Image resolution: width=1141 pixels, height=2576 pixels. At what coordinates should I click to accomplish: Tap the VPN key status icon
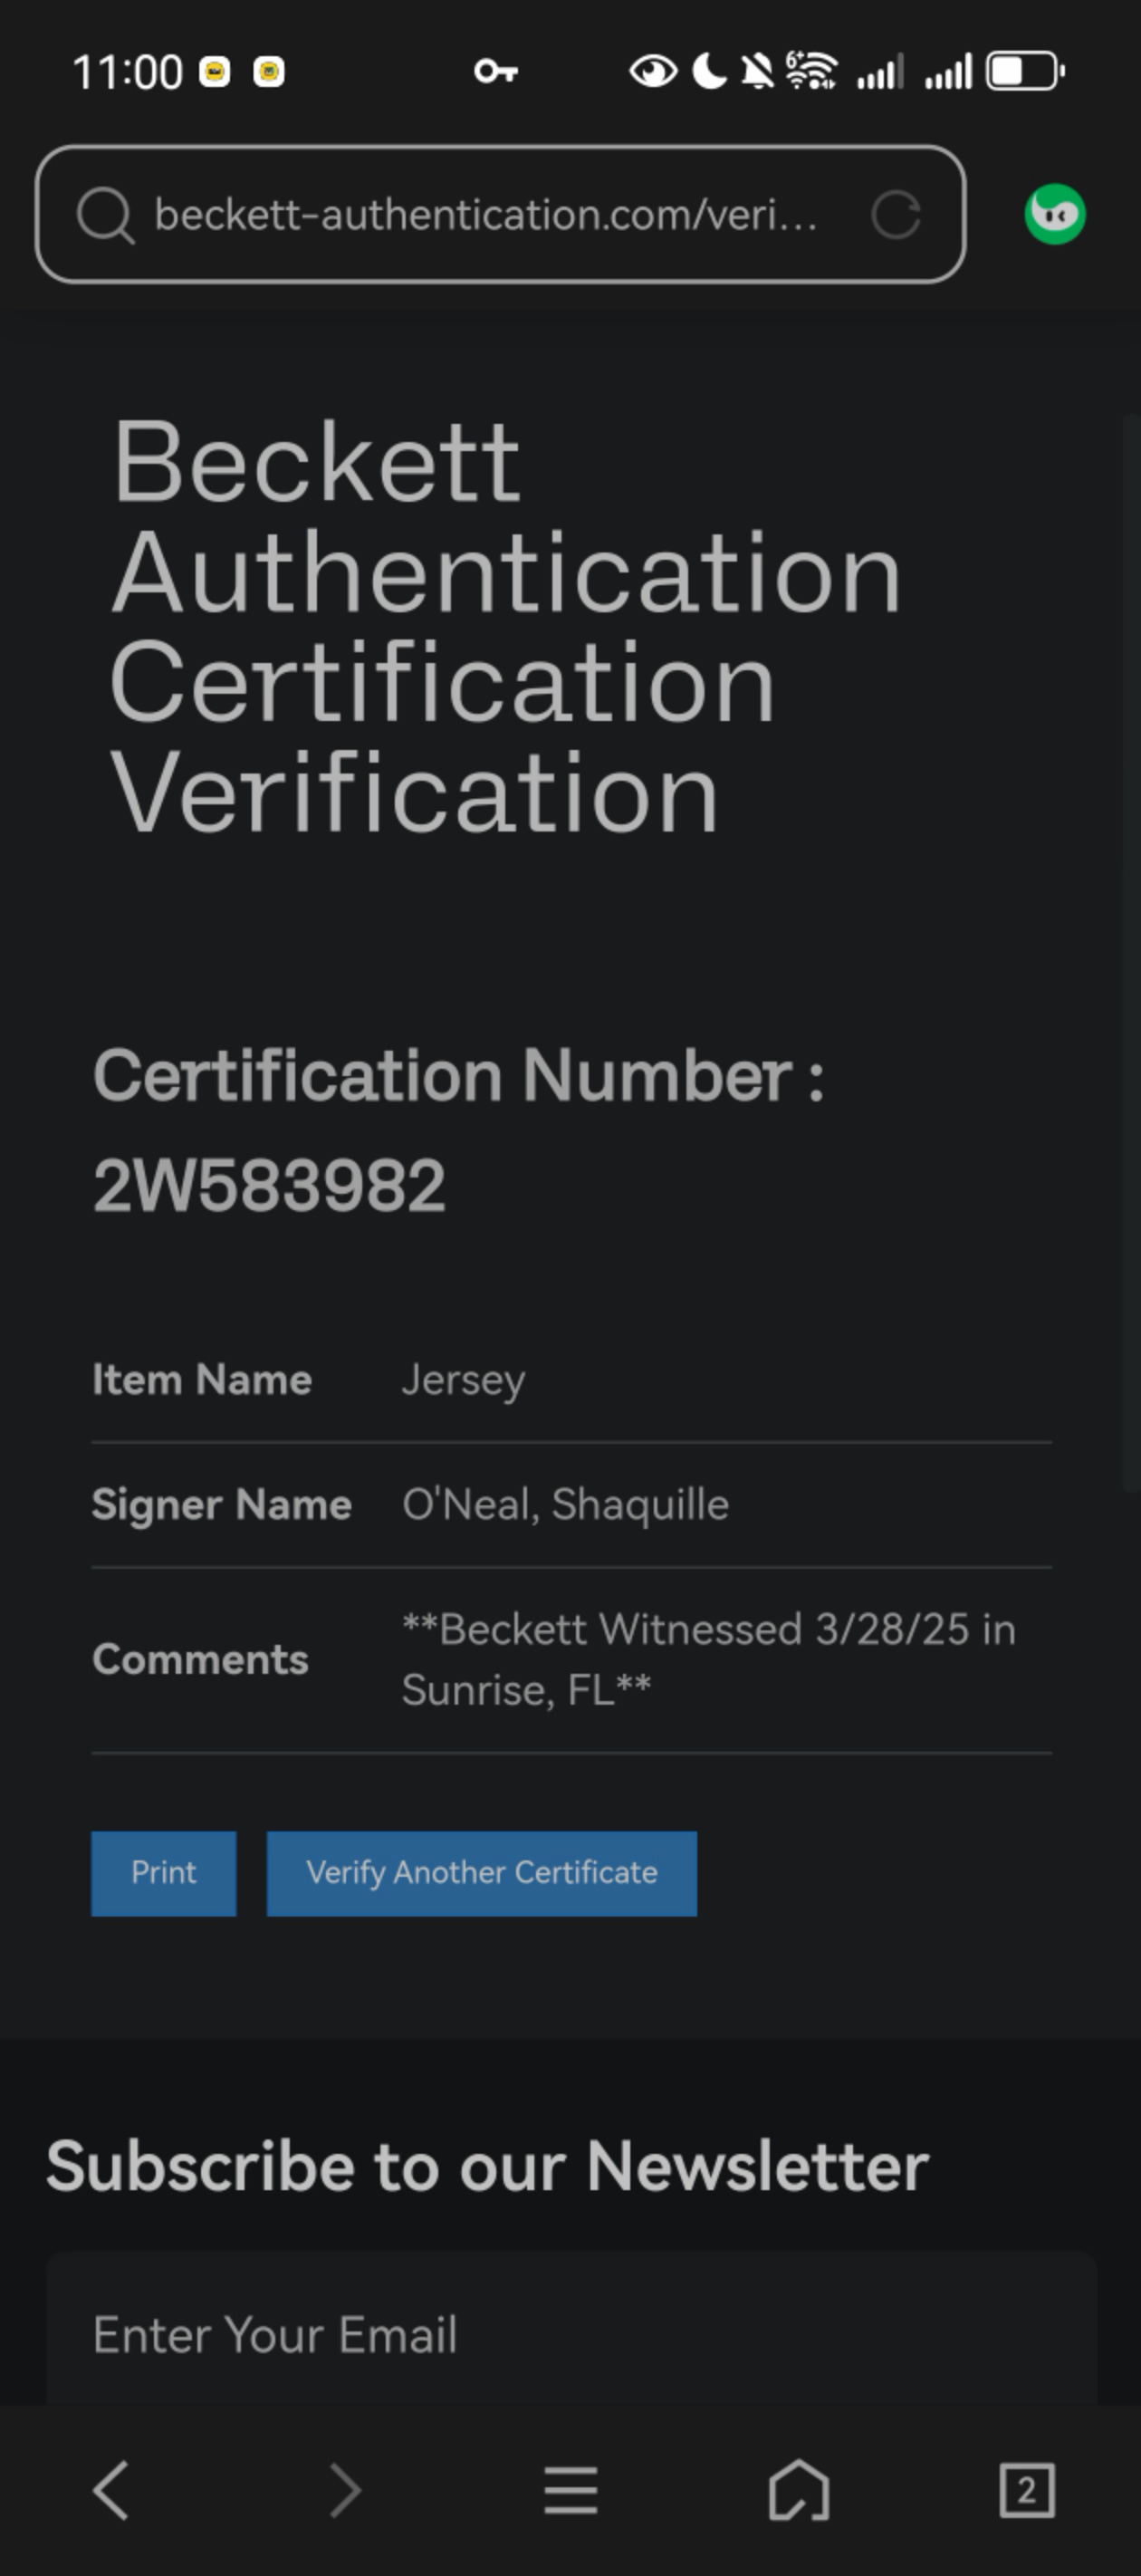coord(496,71)
